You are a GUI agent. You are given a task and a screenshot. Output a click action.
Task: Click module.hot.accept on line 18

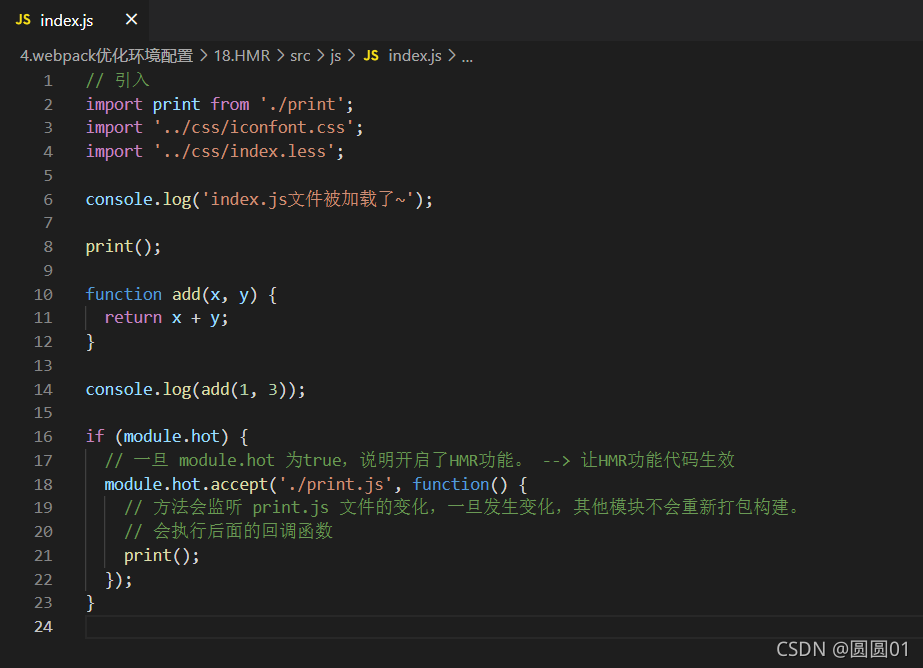pyautogui.click(x=186, y=484)
